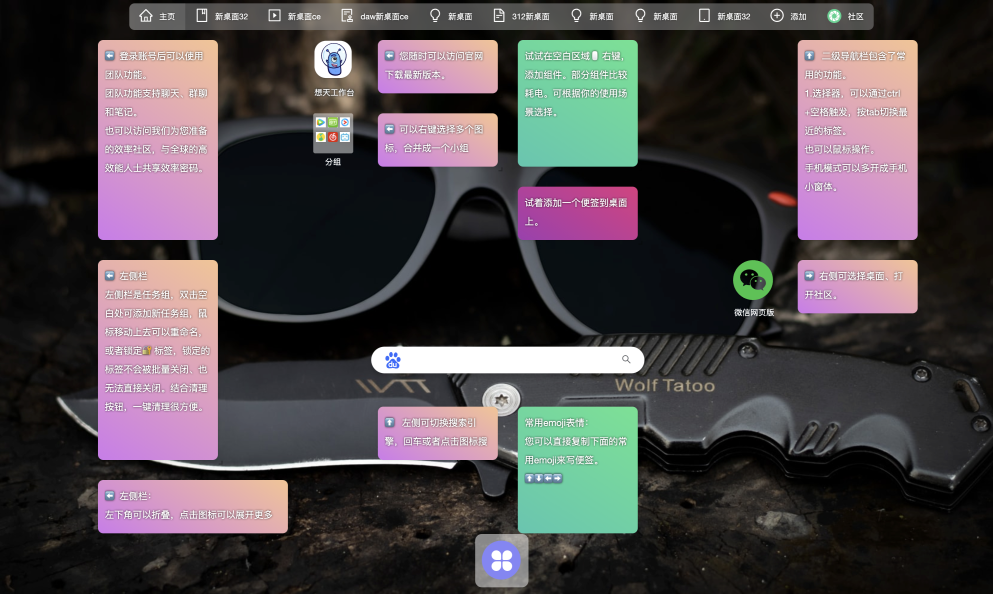Open the daw新桌面ce tab
The height and width of the screenshot is (594, 993).
pyautogui.click(x=375, y=16)
